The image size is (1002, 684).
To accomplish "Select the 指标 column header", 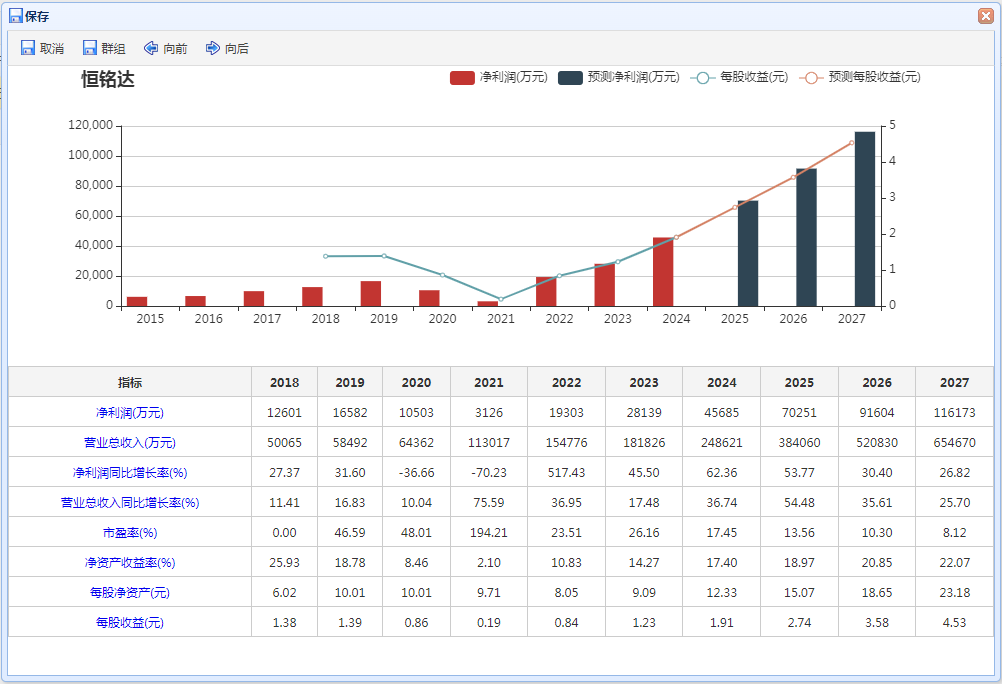I will (x=130, y=382).
